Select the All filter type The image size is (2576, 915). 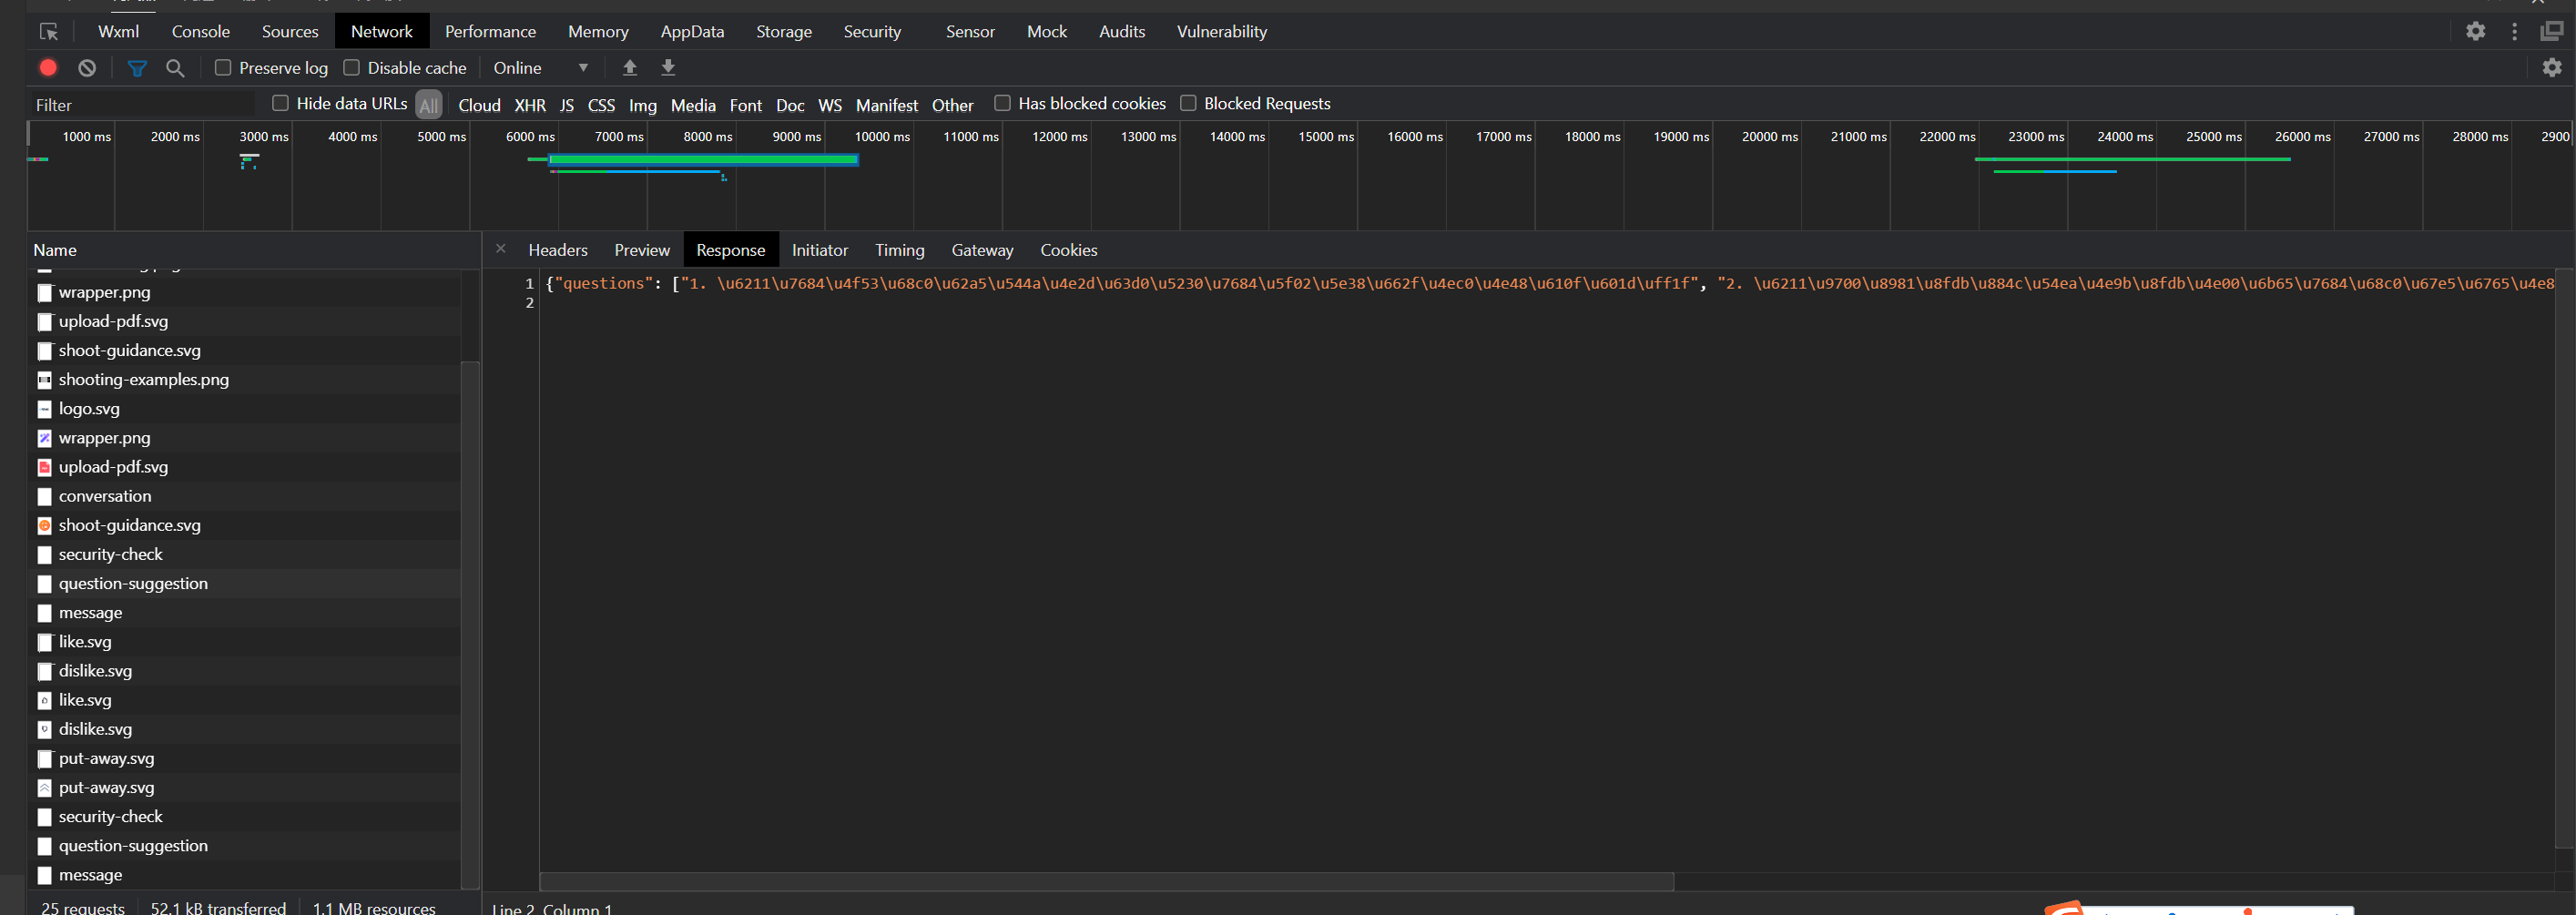pos(429,105)
